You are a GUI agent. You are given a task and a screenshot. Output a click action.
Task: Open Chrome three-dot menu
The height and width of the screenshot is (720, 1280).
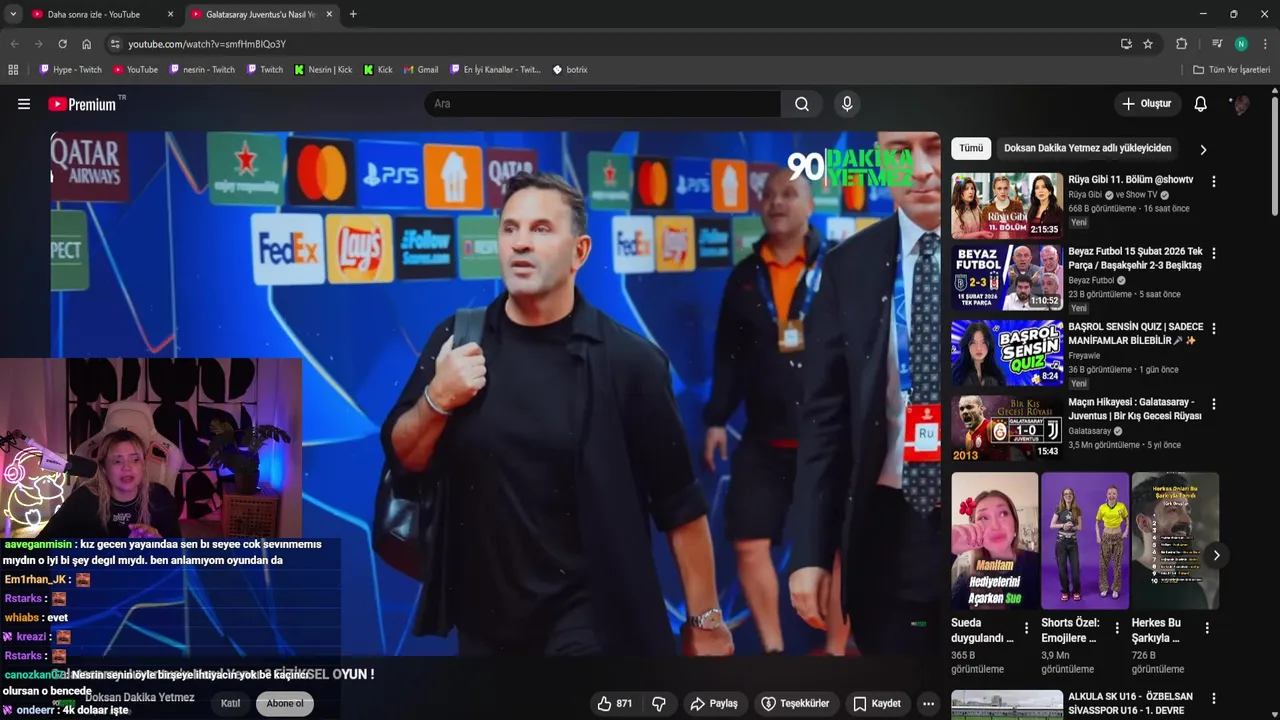pos(1265,44)
